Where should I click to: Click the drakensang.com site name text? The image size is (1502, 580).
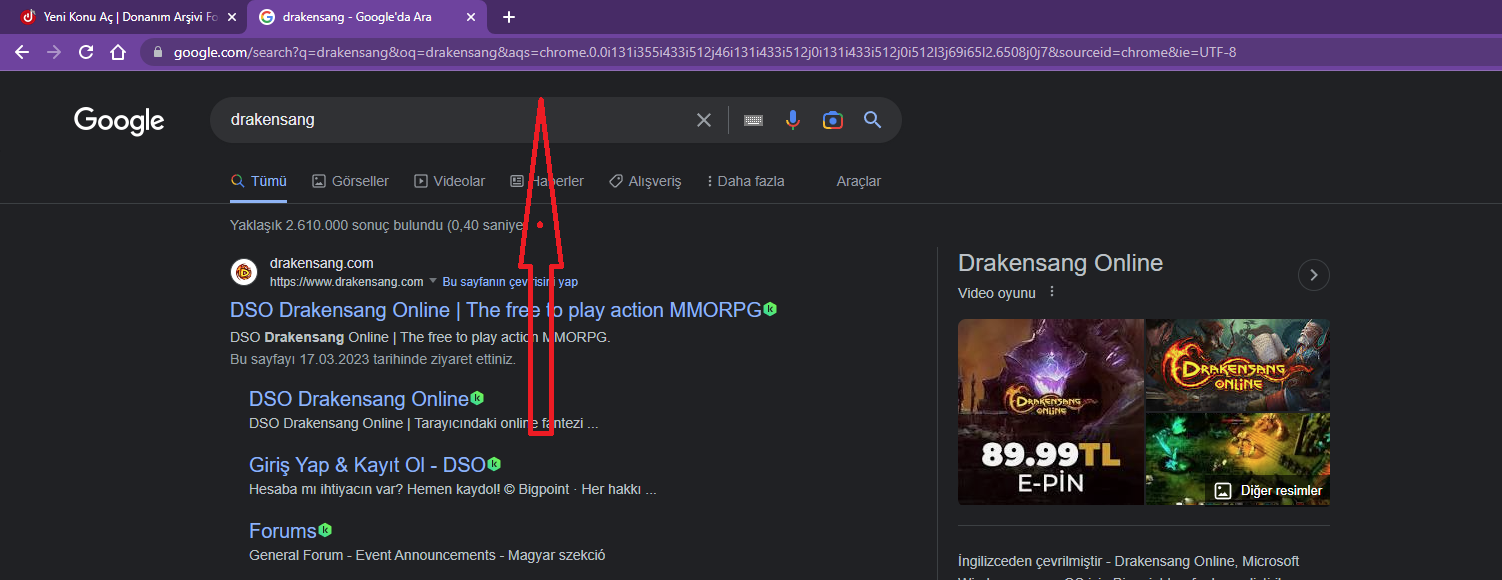click(321, 263)
